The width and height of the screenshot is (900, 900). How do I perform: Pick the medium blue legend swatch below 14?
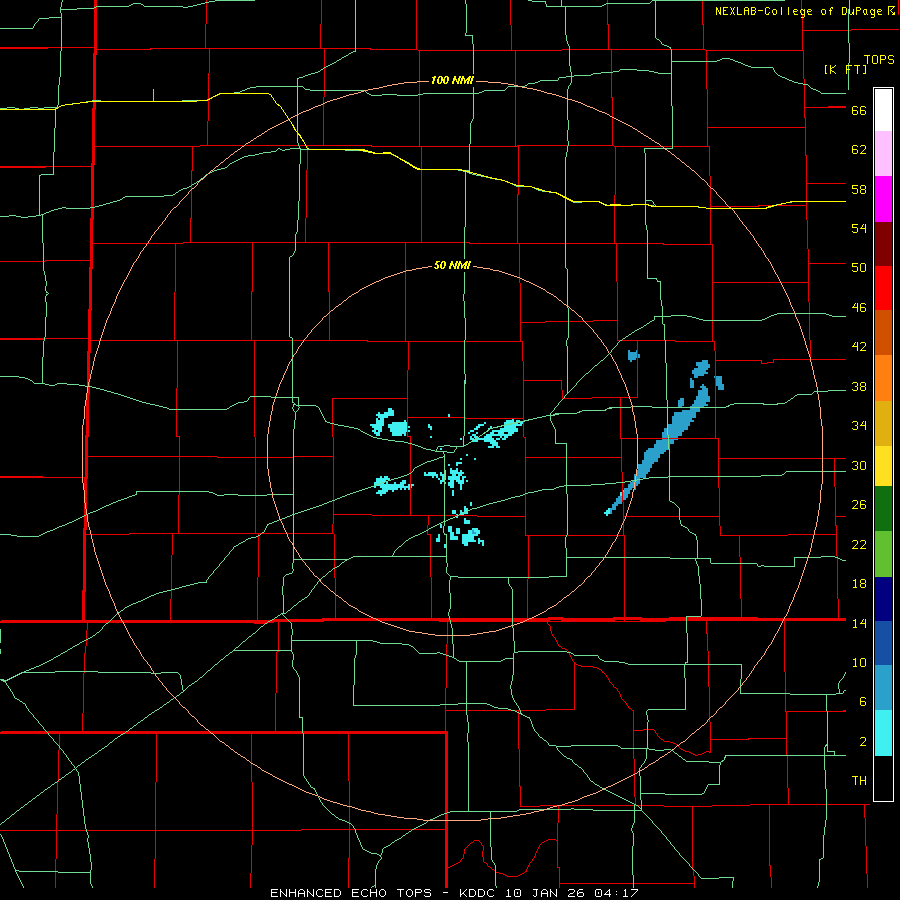click(x=883, y=643)
